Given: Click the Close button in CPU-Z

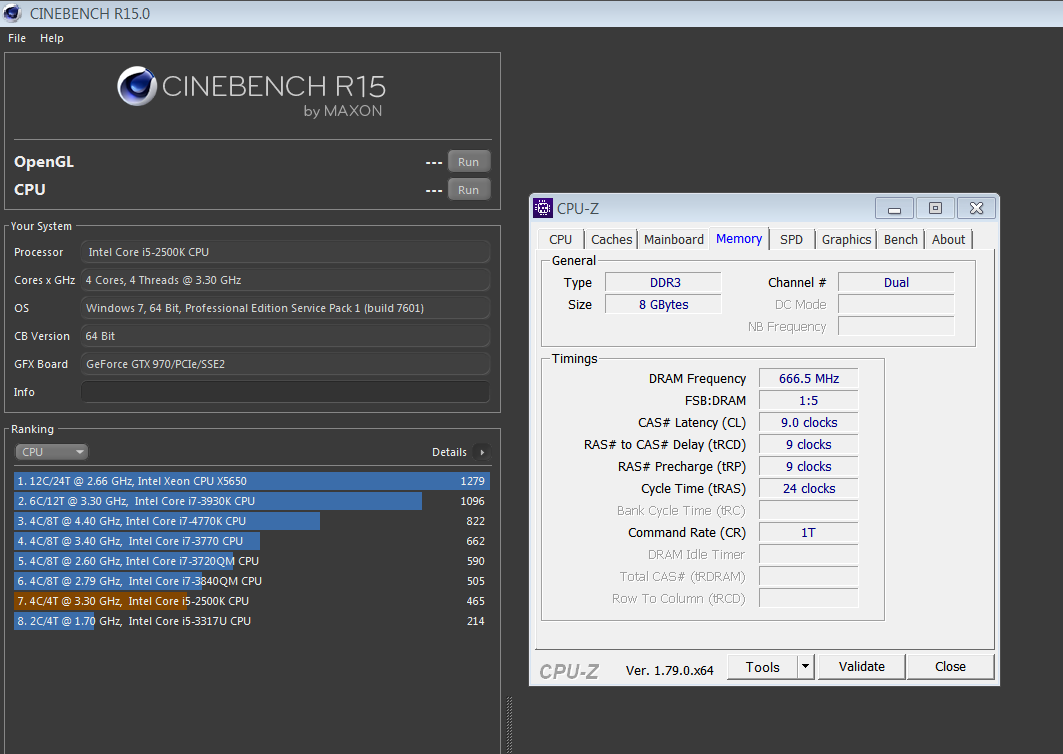Looking at the screenshot, I should click(950, 667).
